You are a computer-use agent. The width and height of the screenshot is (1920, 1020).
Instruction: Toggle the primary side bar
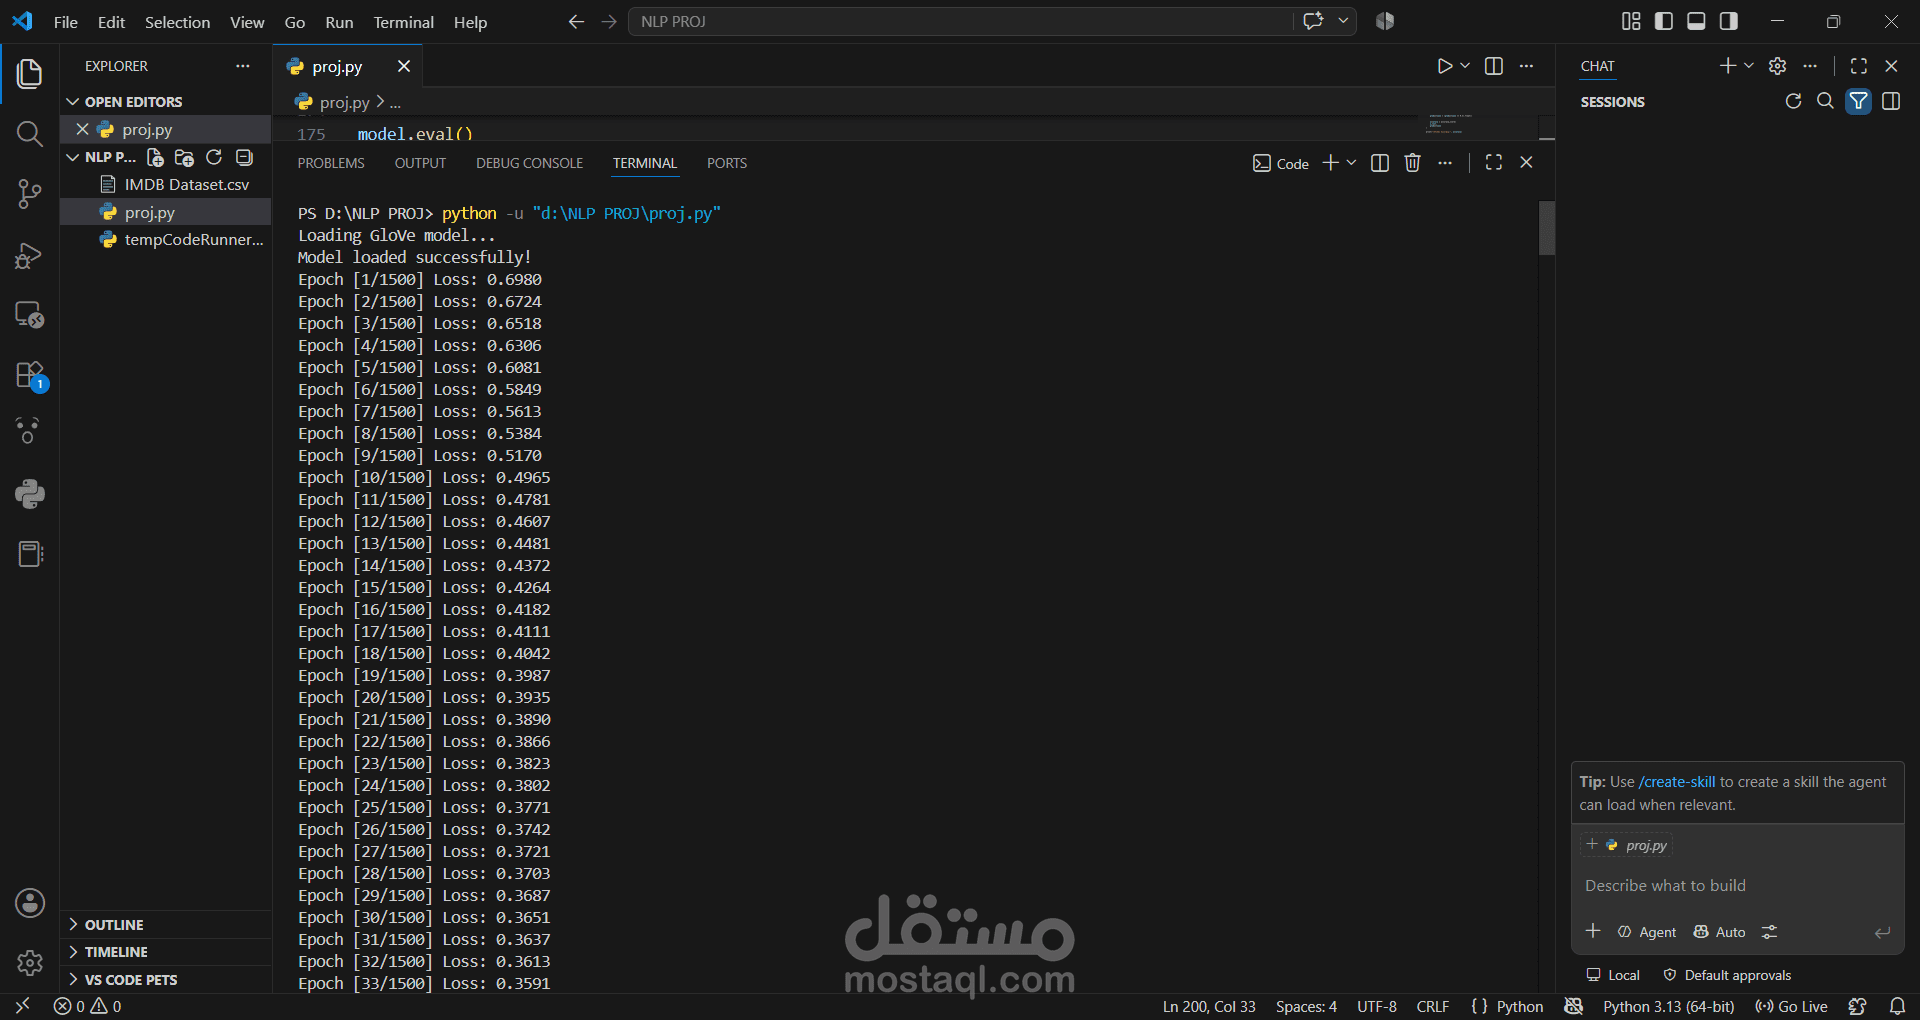point(1664,21)
